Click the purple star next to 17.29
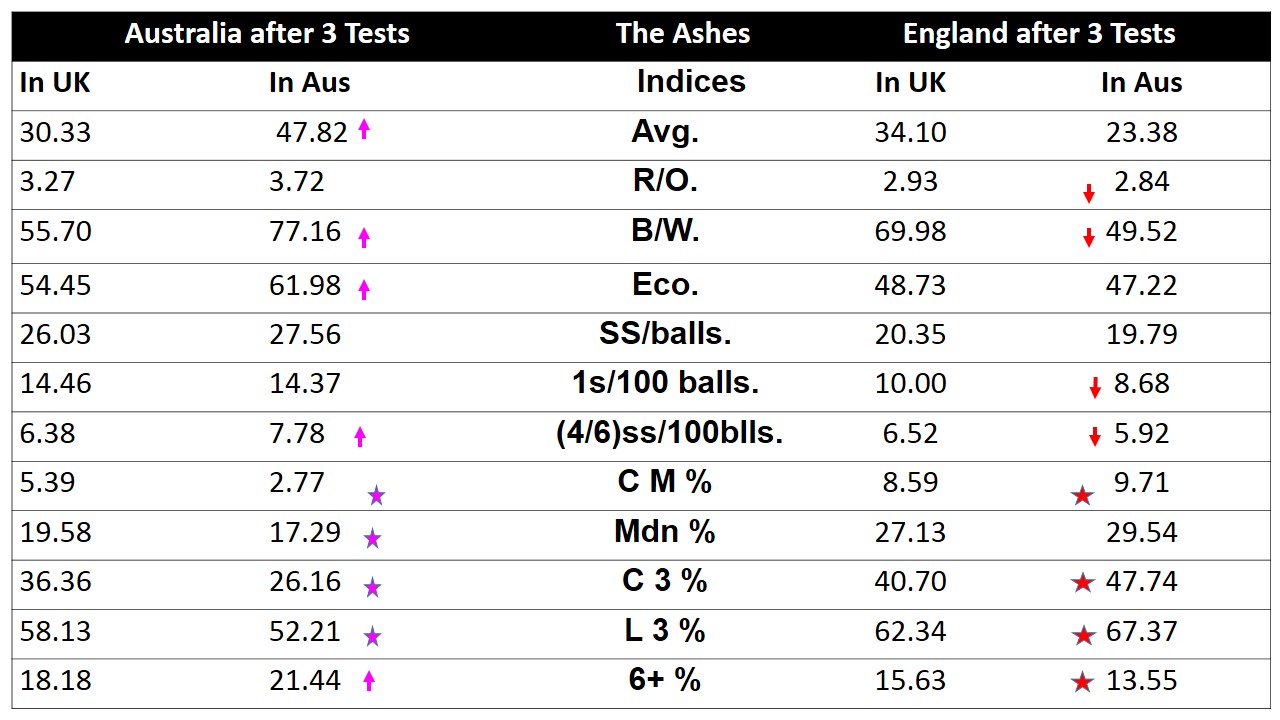This screenshot has width=1280, height=720. point(372,539)
